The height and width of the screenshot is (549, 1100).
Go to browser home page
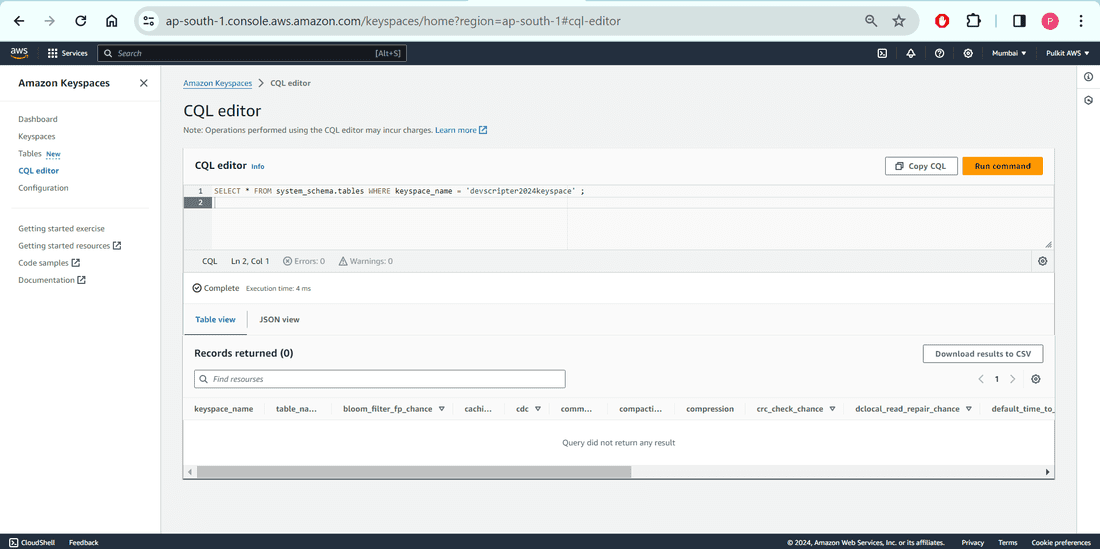pos(112,21)
